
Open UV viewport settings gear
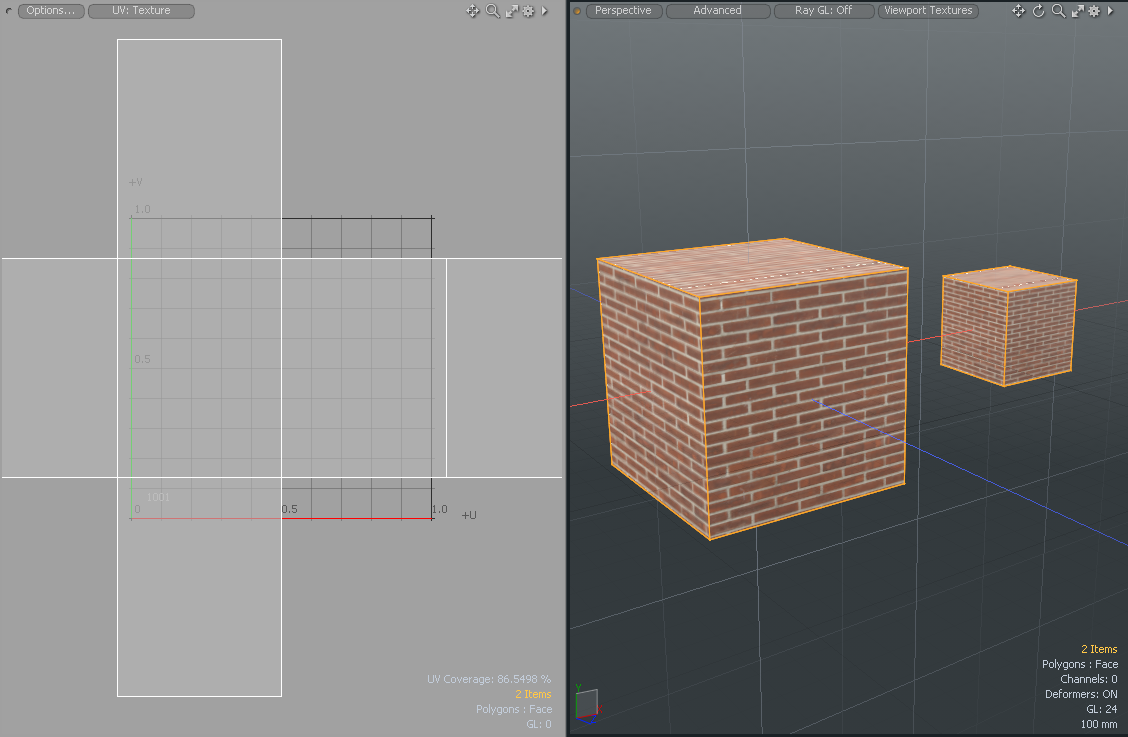(528, 11)
